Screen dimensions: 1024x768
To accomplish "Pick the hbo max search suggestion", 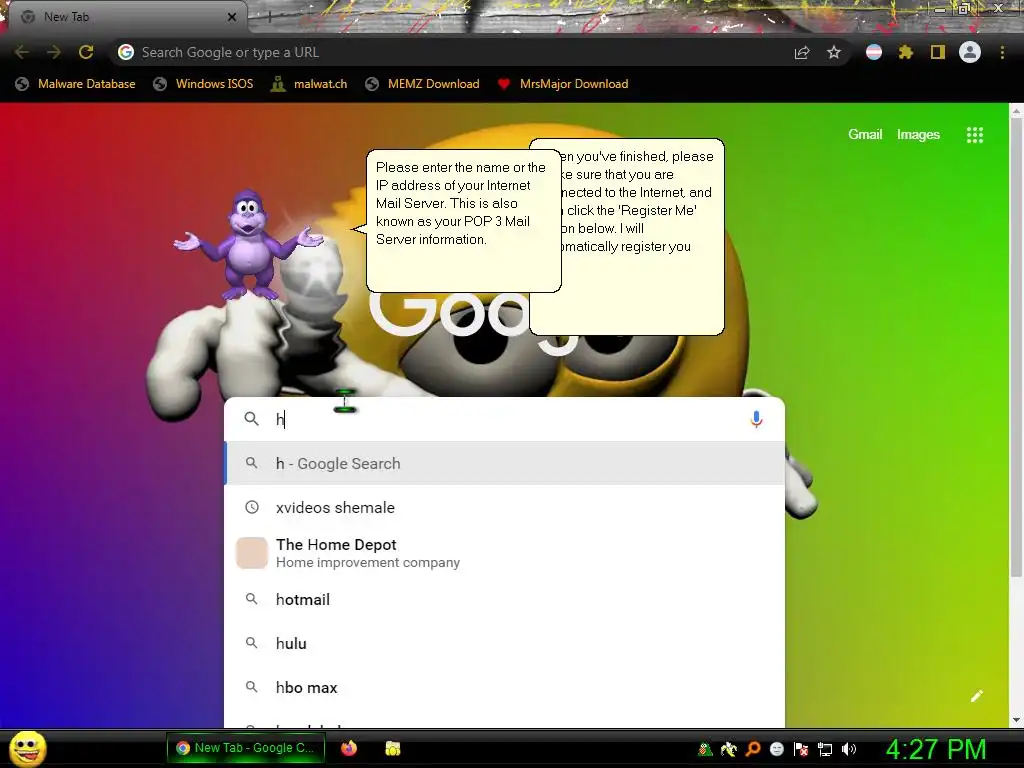I will [x=504, y=687].
